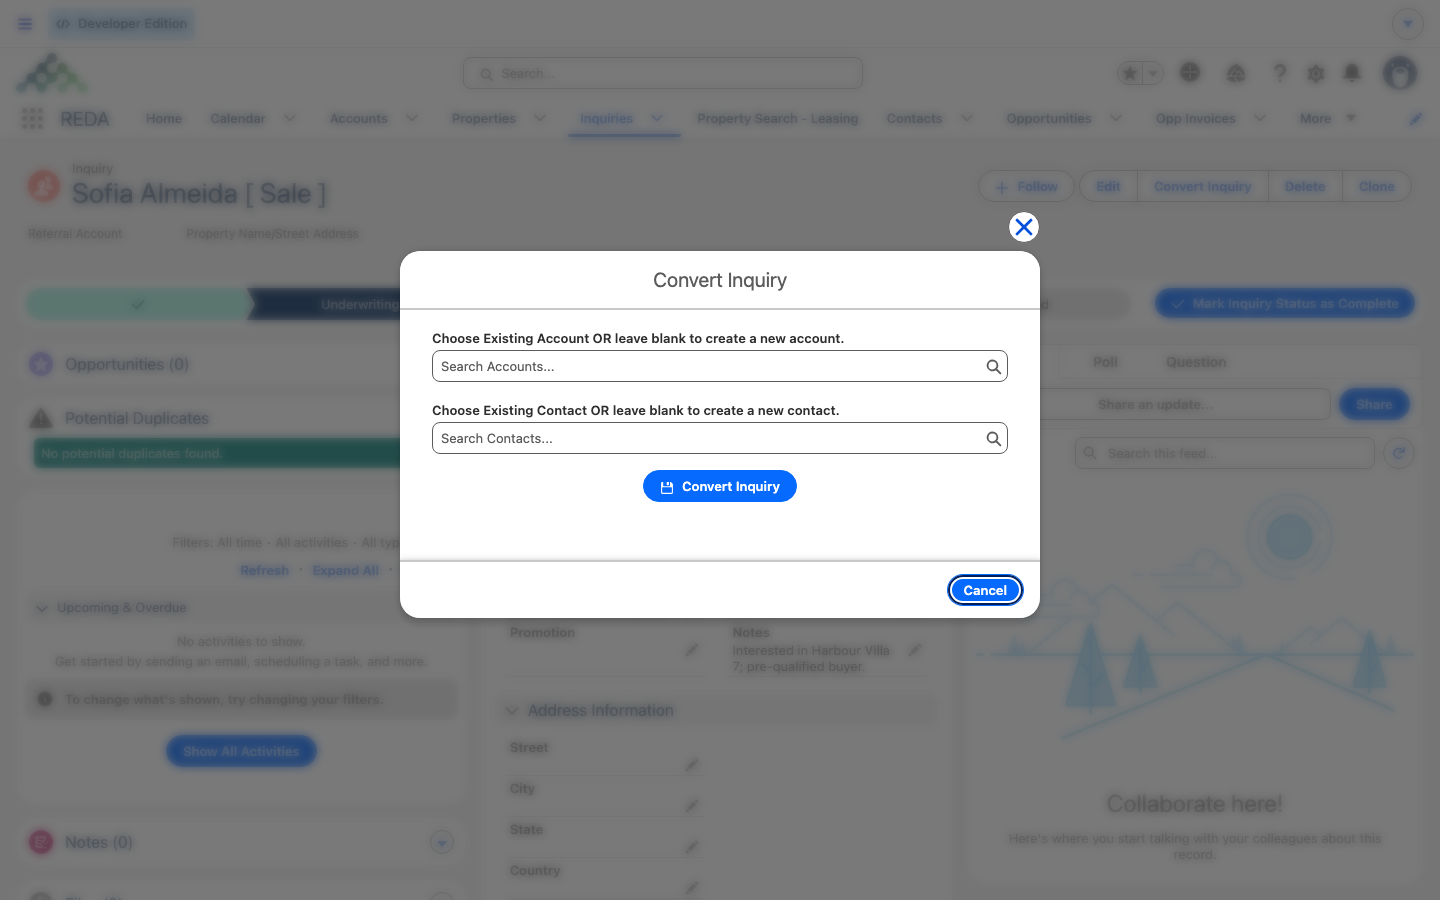Cancel the Convert Inquiry dialog
Screen dimensions: 1440x900
point(985,590)
